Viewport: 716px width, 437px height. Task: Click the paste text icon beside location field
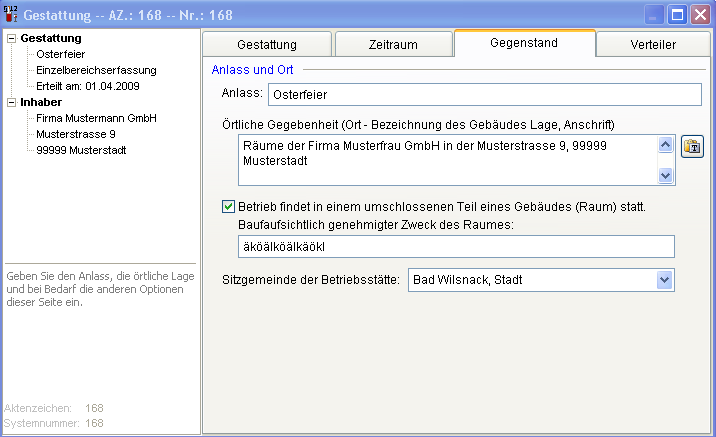tap(692, 146)
